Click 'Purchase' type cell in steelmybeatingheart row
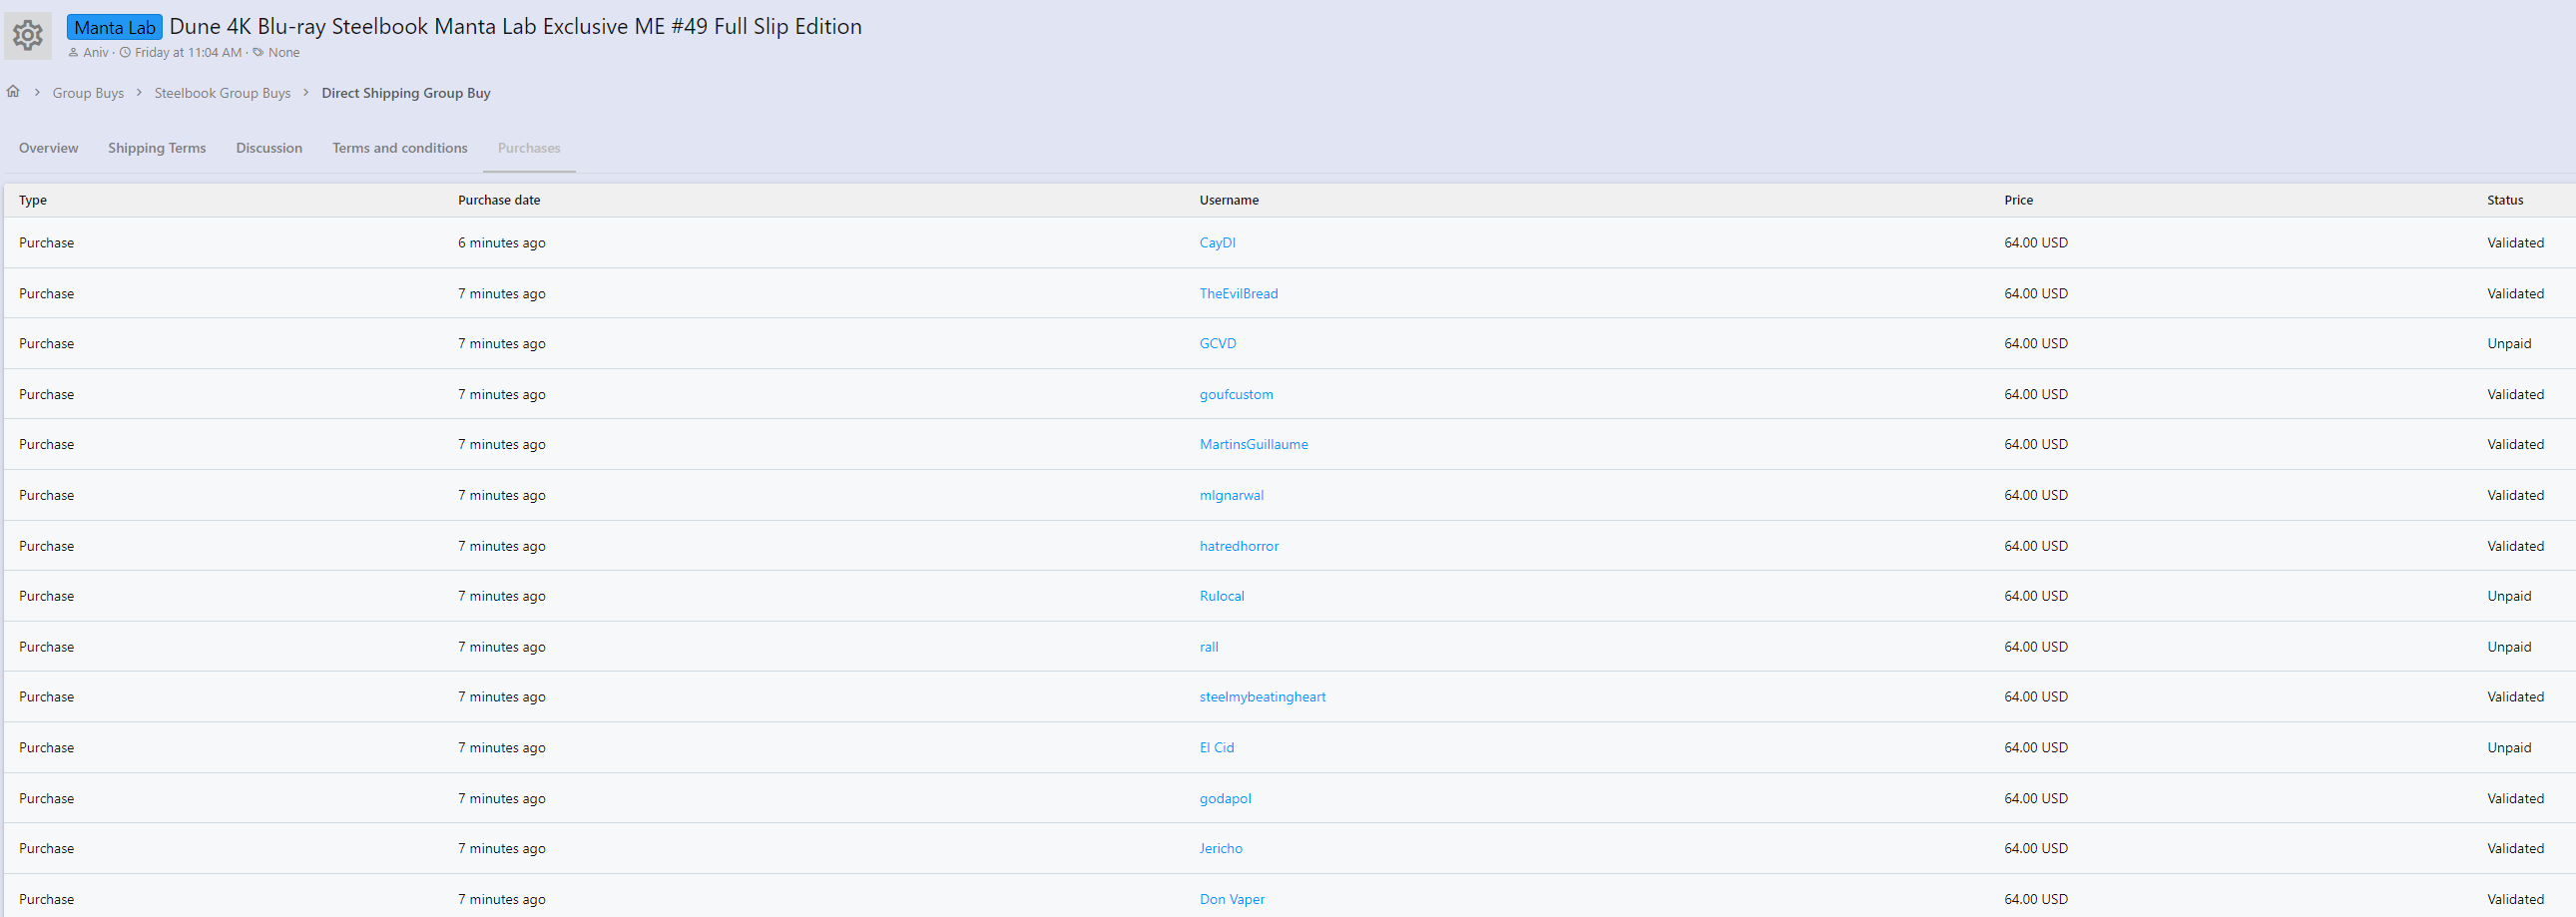Viewport: 2576px width, 917px height. click(x=46, y=698)
